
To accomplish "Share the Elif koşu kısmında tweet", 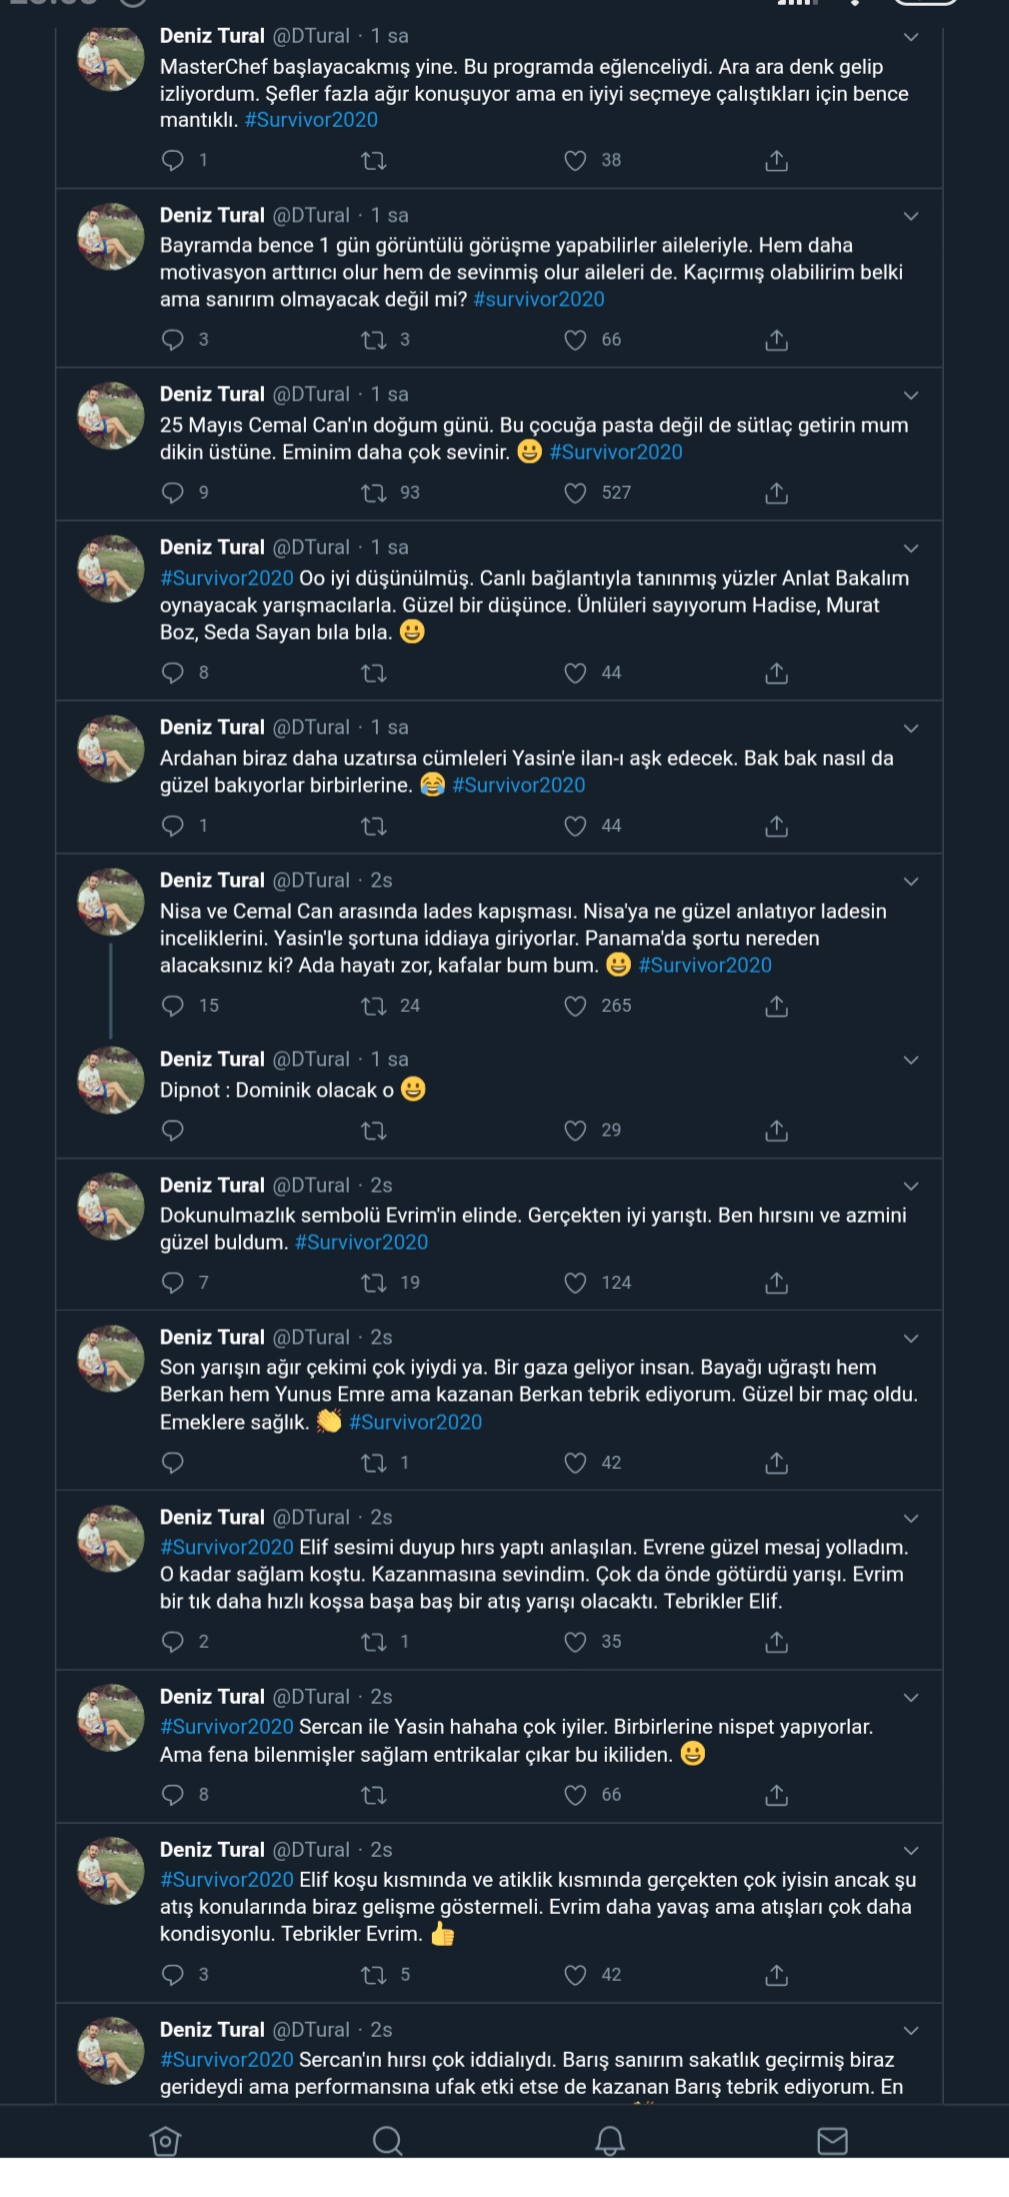I will (776, 1975).
